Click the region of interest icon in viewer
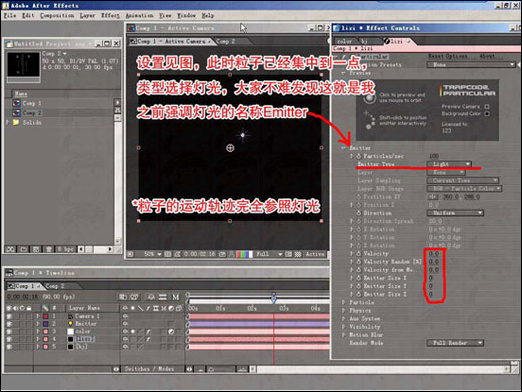522x392 pixels. 288,254
